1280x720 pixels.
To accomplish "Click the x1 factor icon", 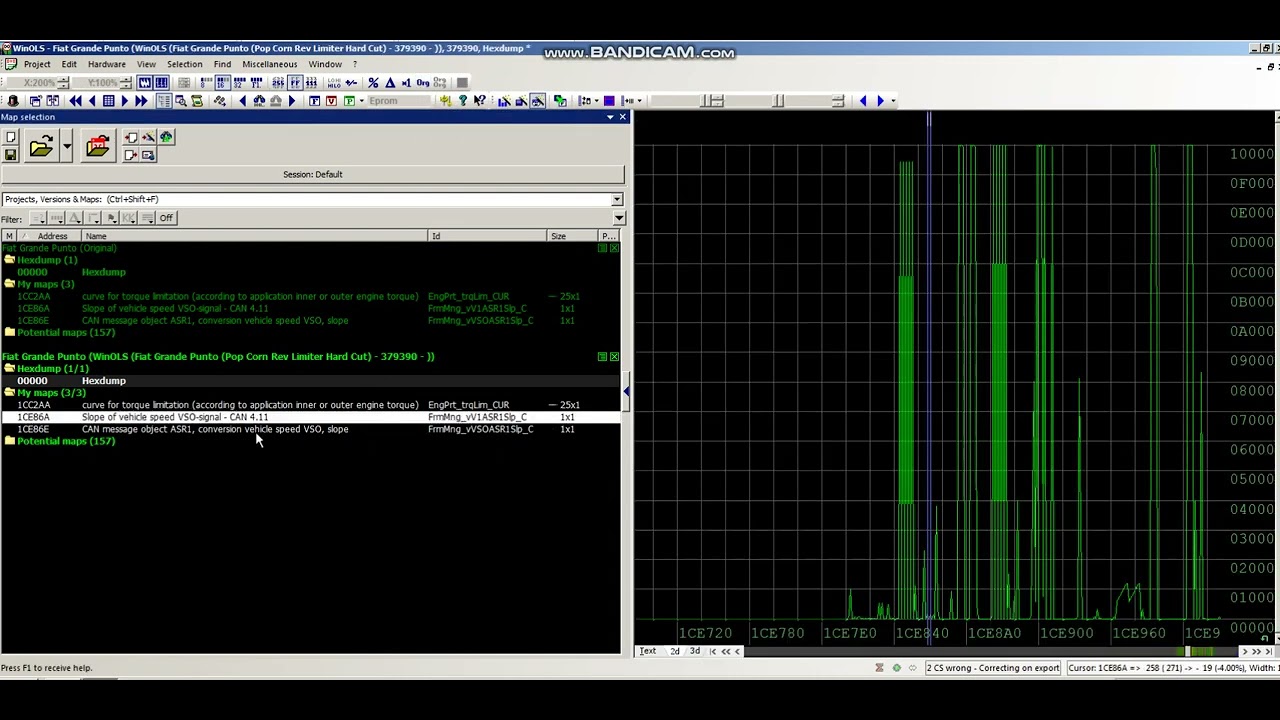I will 406,83.
